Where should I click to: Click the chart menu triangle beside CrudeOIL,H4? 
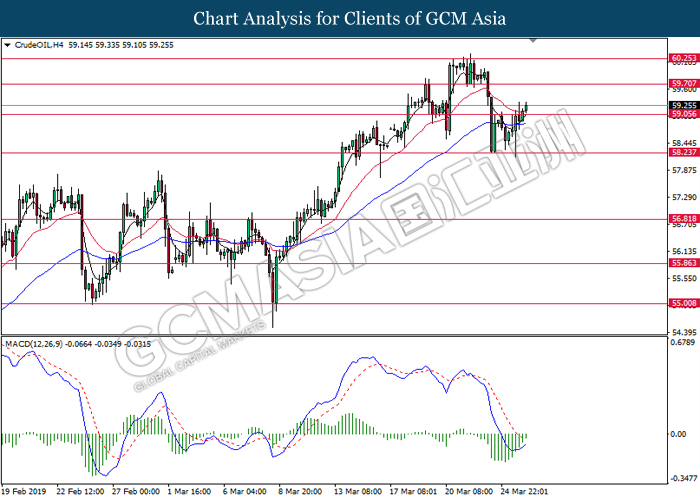coord(7,45)
